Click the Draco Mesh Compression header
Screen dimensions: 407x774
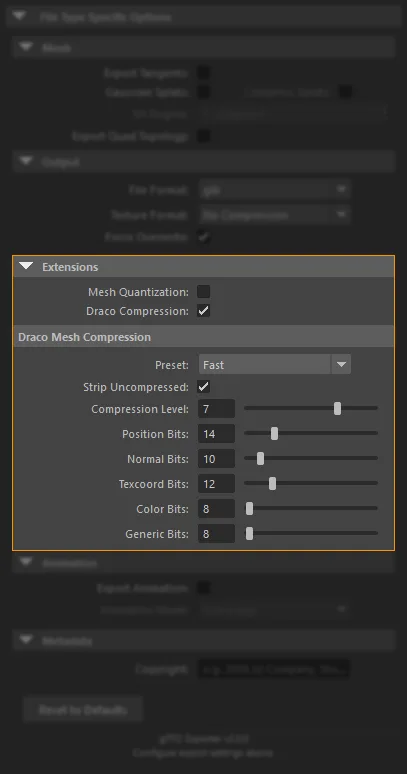(x=203, y=337)
